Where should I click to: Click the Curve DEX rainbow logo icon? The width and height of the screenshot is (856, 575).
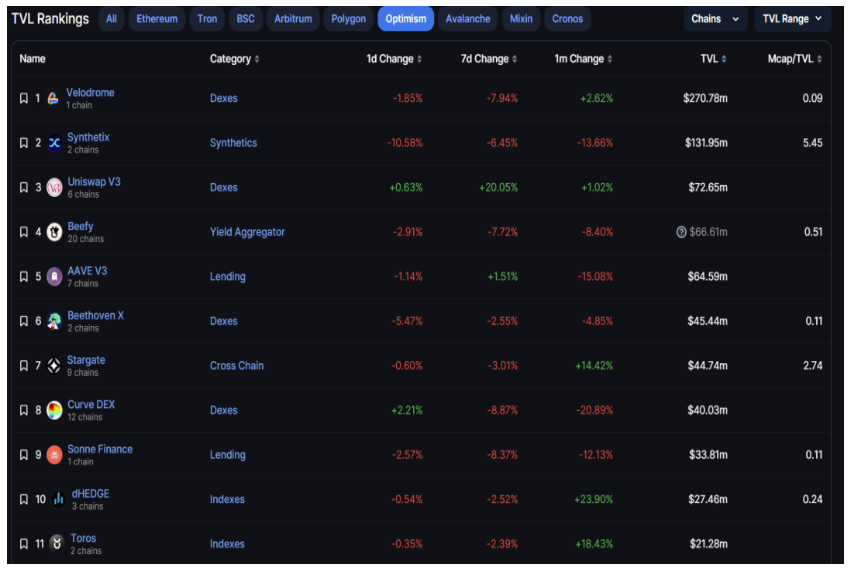tap(54, 410)
